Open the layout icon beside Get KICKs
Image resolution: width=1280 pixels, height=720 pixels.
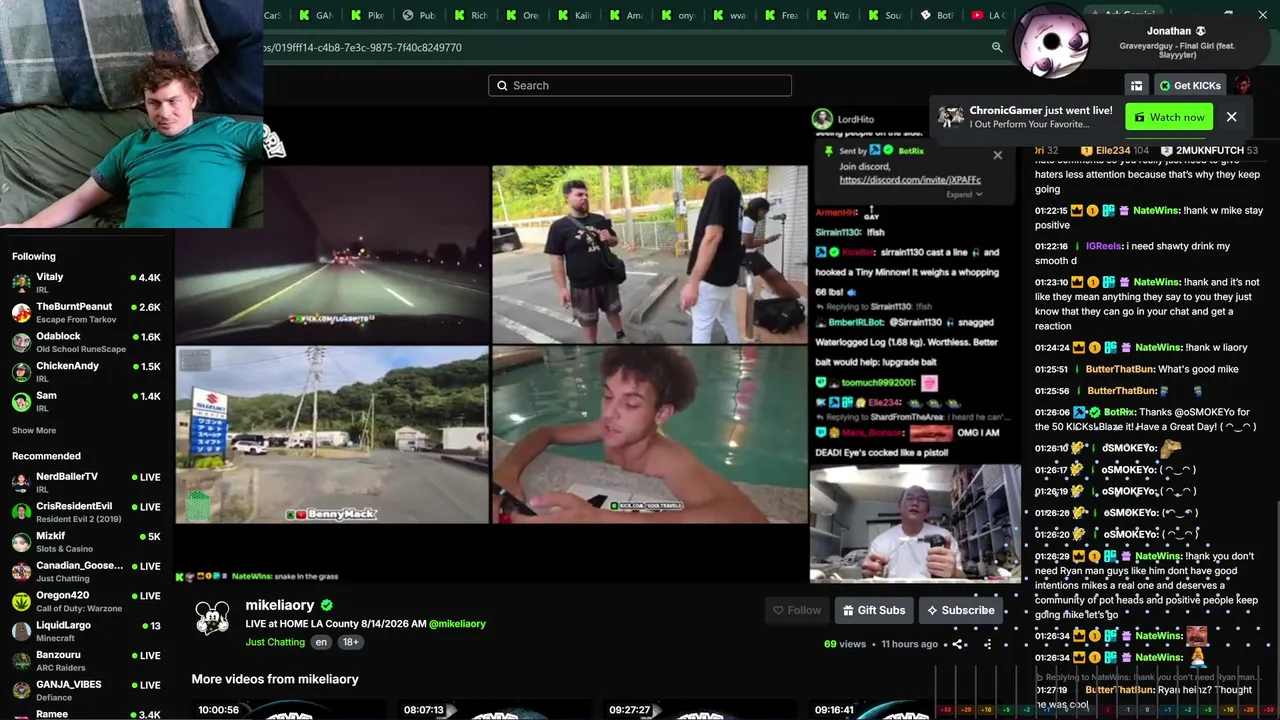1136,86
